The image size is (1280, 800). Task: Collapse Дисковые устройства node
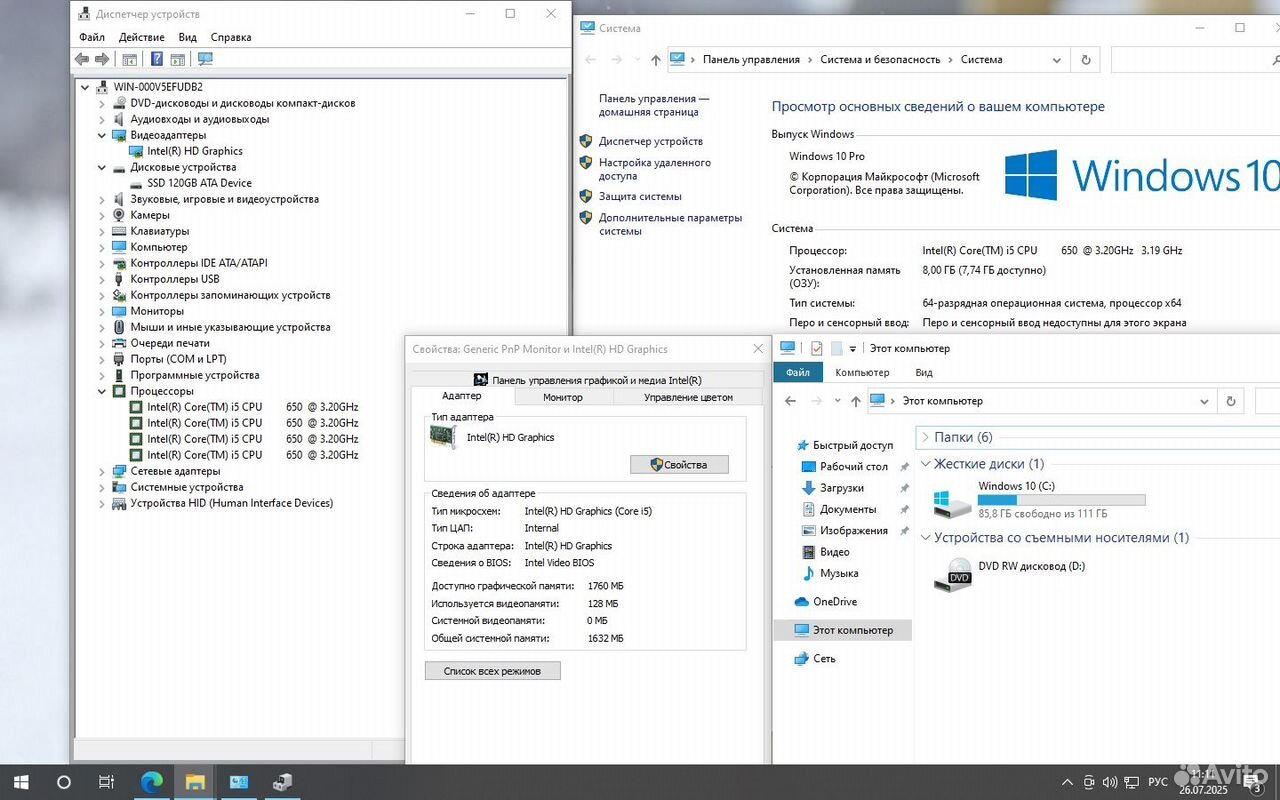tap(102, 167)
